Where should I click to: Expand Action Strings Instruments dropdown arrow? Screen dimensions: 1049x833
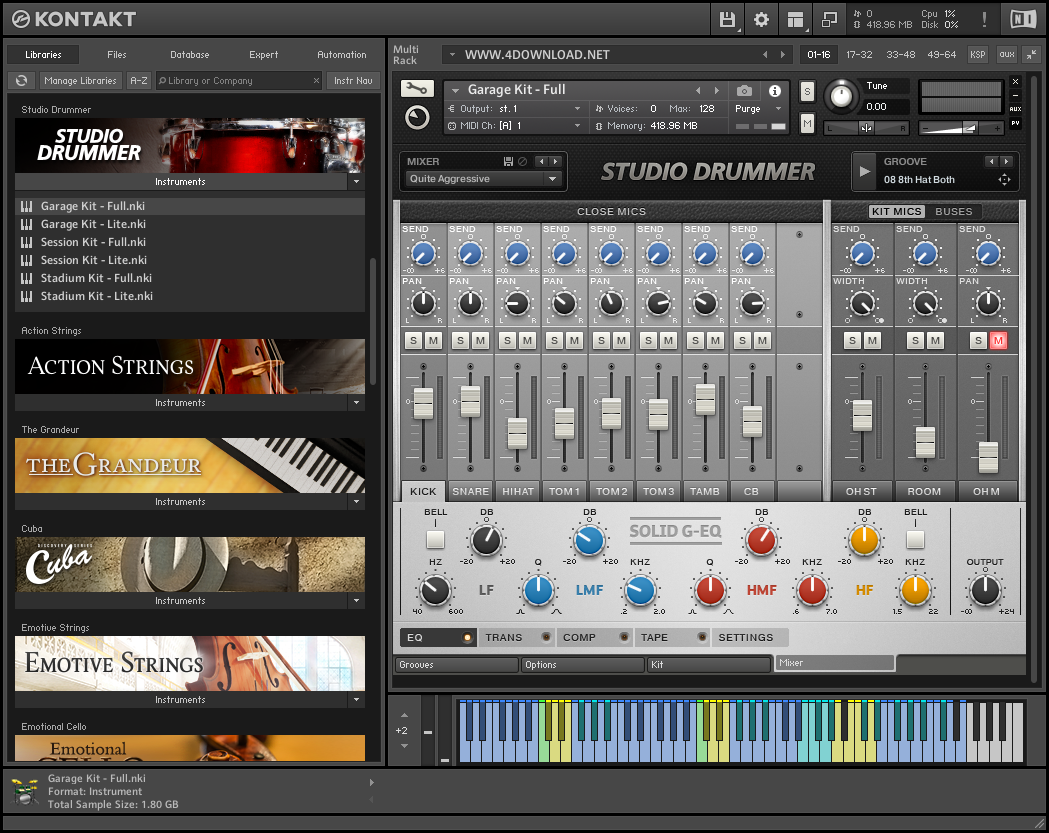coord(356,402)
